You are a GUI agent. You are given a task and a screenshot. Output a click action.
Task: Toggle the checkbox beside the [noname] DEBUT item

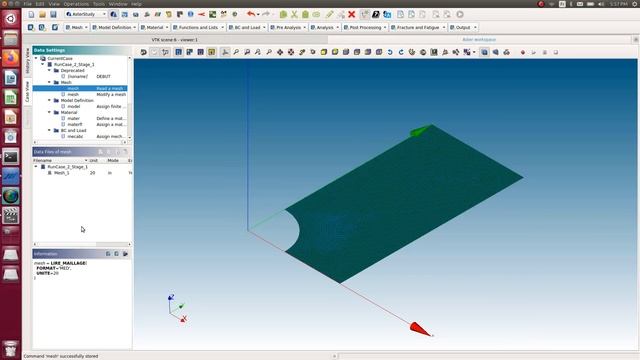coord(63,76)
